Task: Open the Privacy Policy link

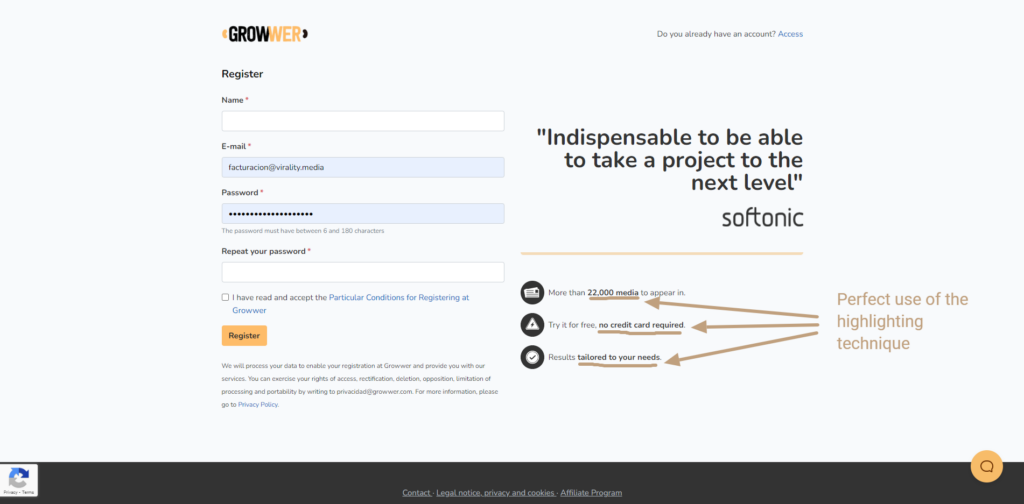Action: coord(258,405)
